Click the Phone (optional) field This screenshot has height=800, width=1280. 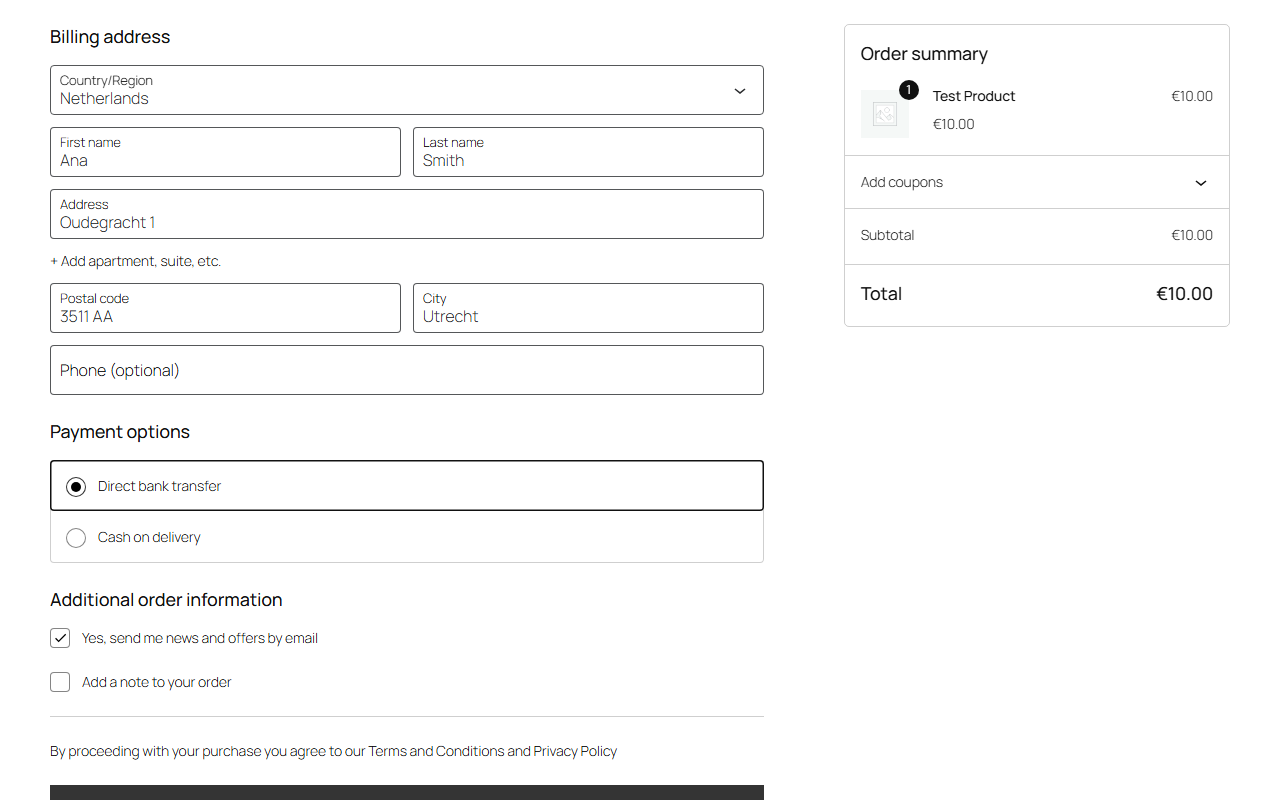pos(407,370)
